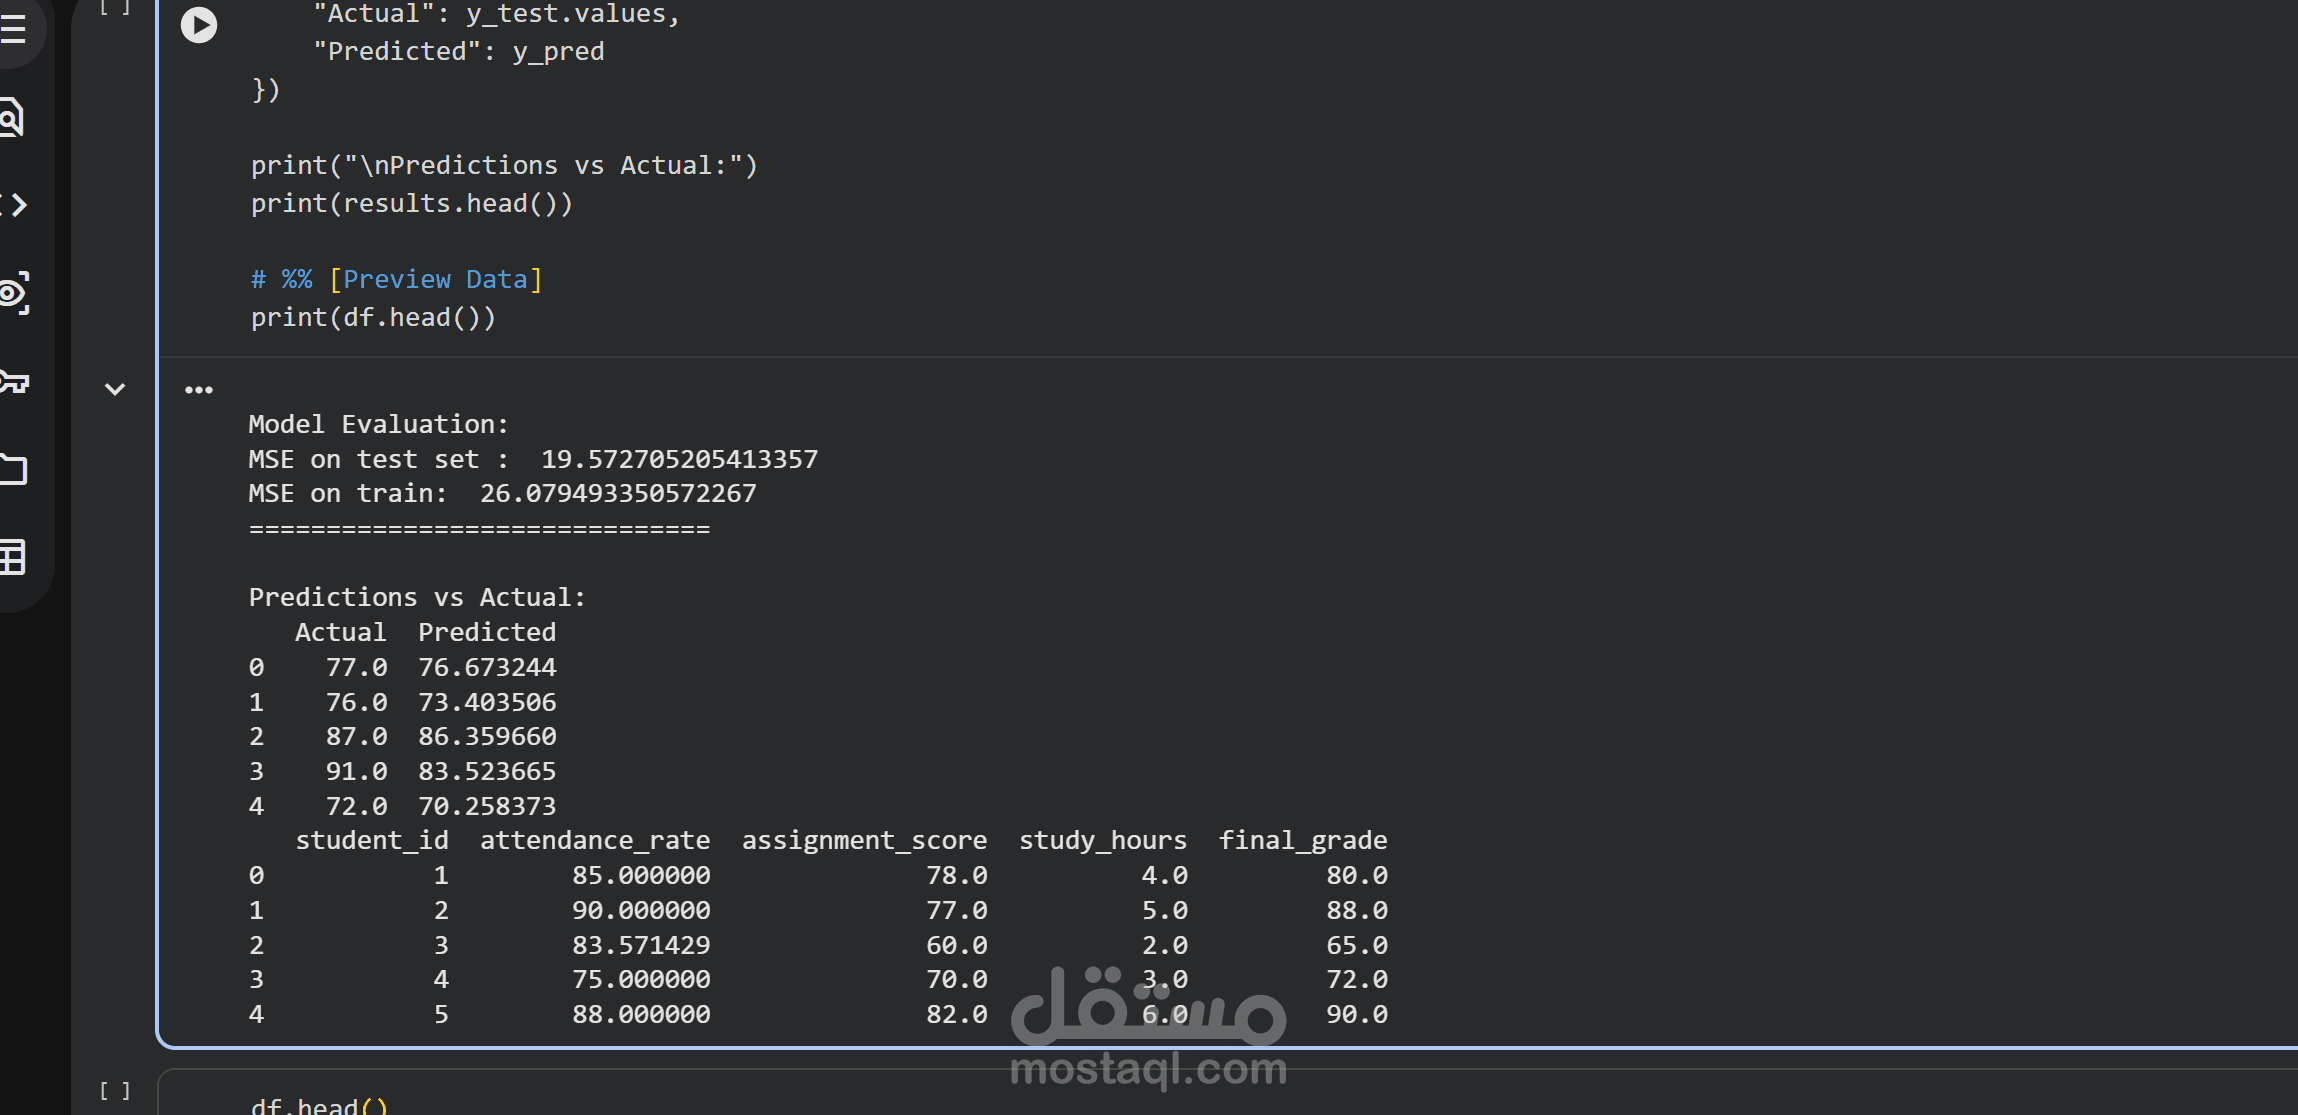Collapse the cell output with chevron
Viewport: 2298px width, 1115px height.
click(115, 389)
